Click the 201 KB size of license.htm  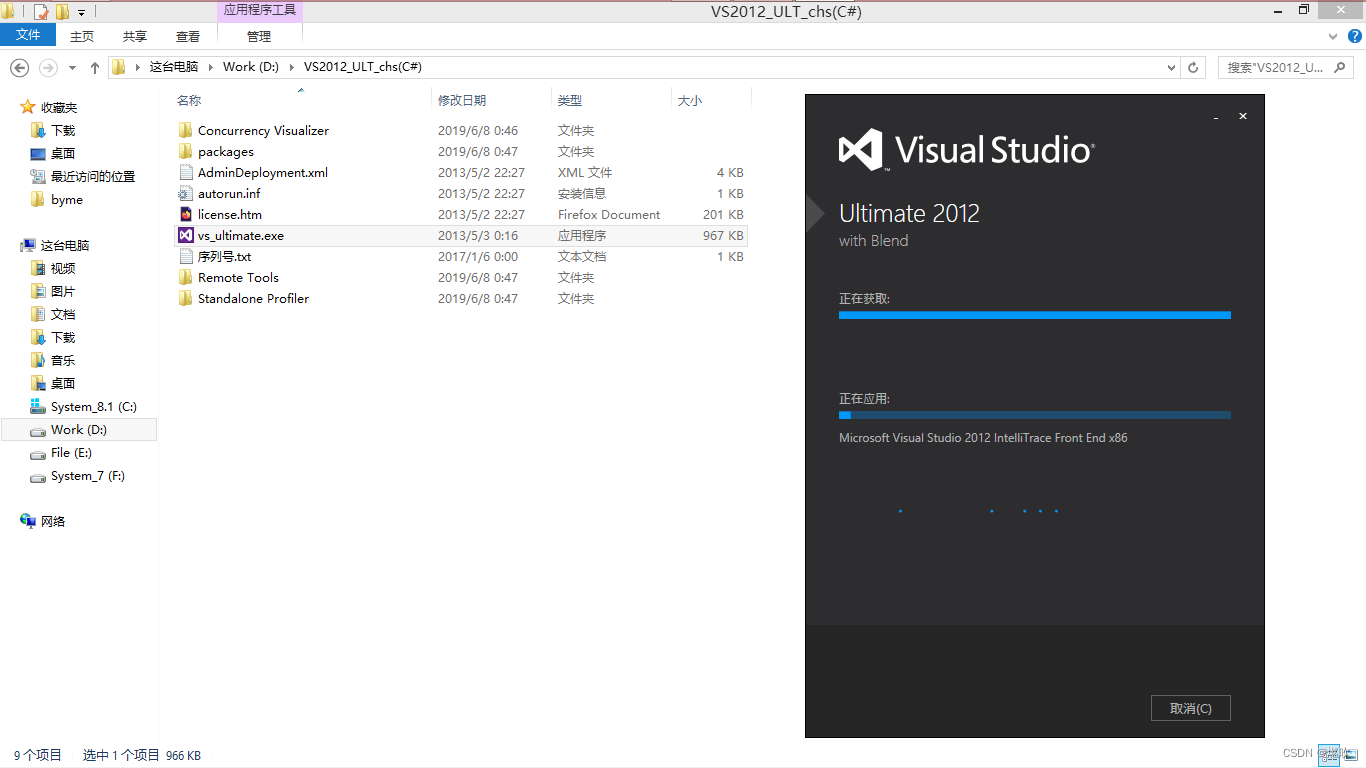723,214
